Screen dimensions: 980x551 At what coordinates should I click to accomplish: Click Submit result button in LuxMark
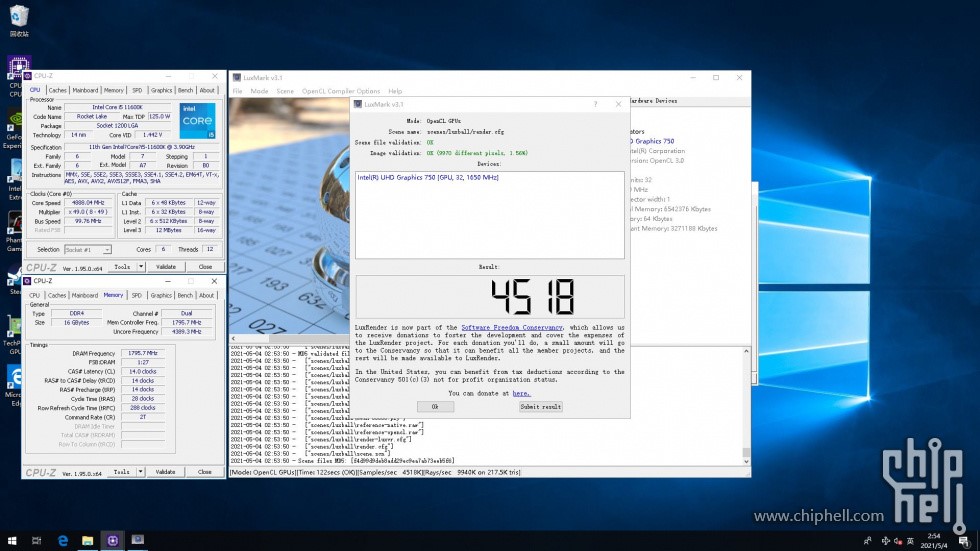tap(541, 407)
